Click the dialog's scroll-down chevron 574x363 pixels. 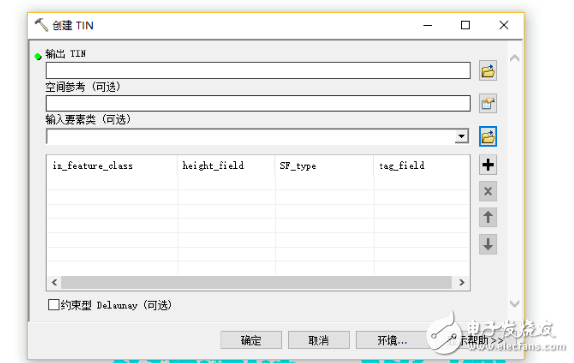(514, 303)
